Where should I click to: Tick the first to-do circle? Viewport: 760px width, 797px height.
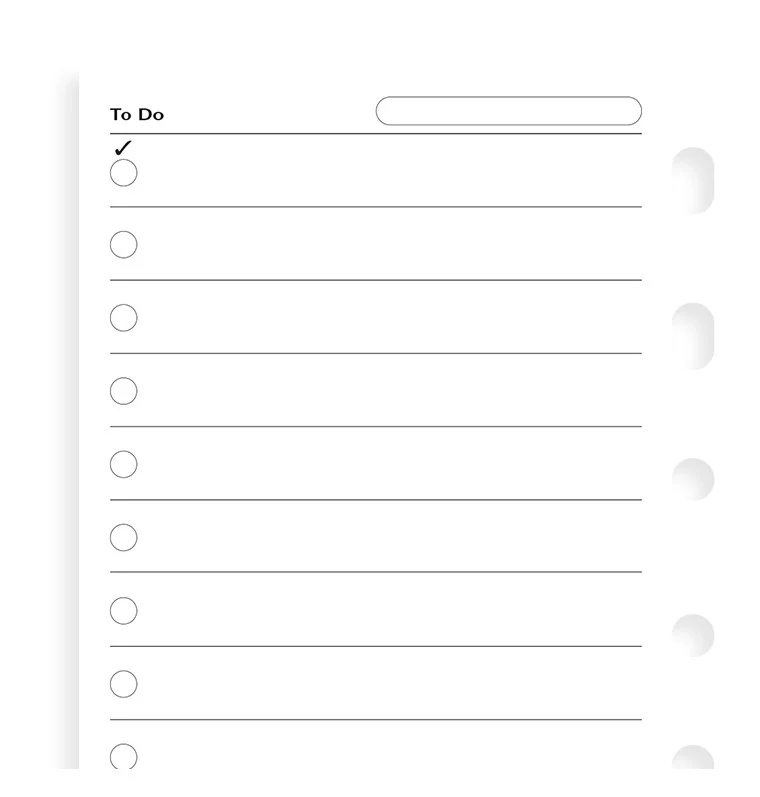coord(123,173)
